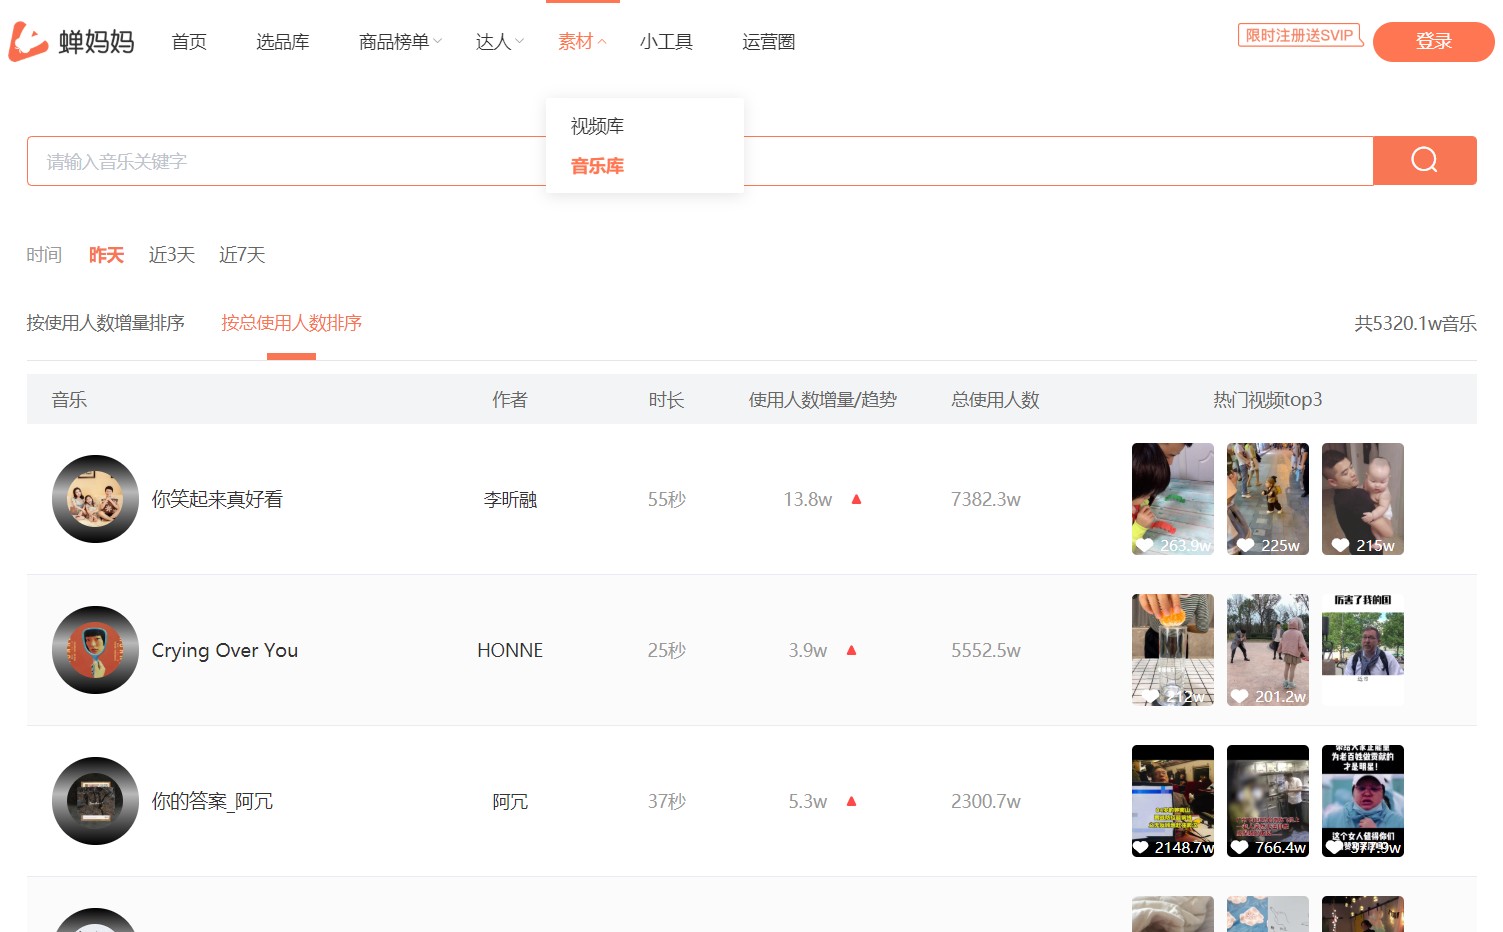Click the 3.9w increment value
The height and width of the screenshot is (932, 1503).
click(808, 650)
